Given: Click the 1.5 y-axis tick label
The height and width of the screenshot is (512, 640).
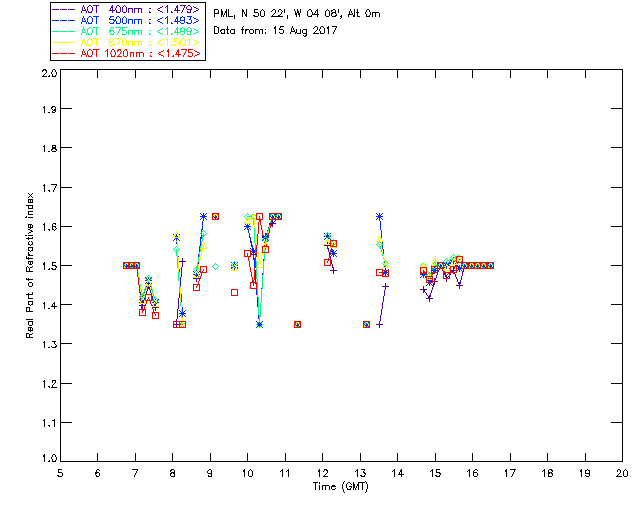Looking at the screenshot, I should click(x=49, y=266).
